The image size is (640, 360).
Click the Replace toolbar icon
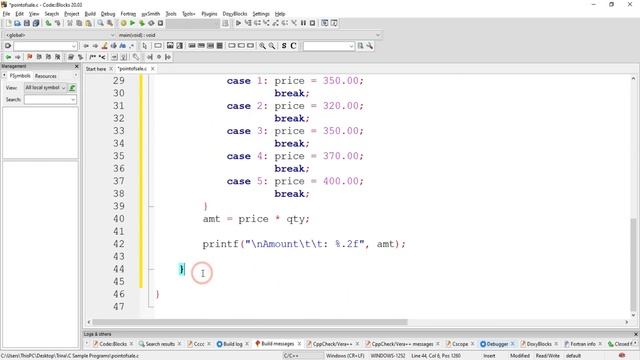[110, 23]
